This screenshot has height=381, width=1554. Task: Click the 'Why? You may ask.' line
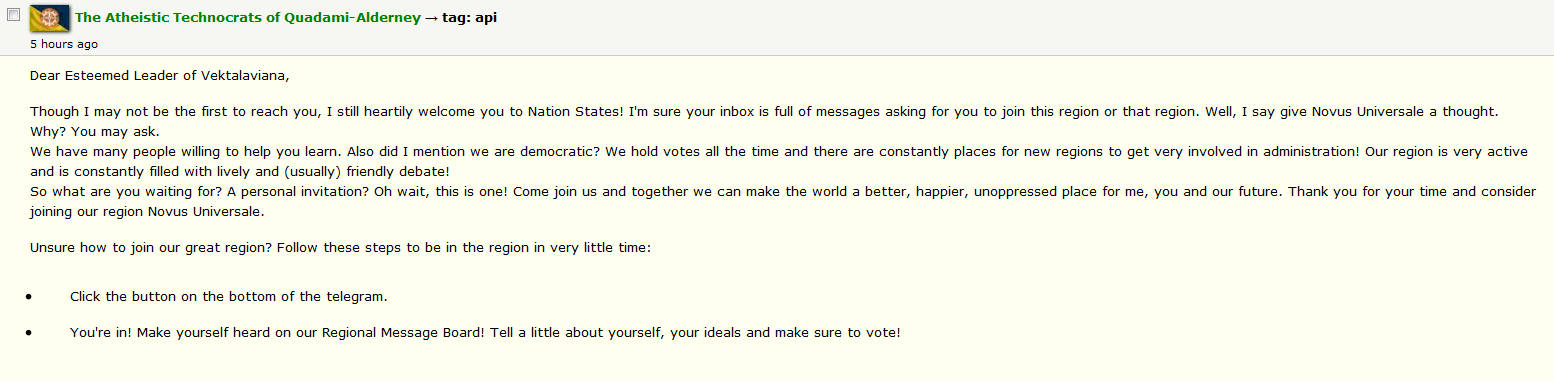[x=94, y=131]
